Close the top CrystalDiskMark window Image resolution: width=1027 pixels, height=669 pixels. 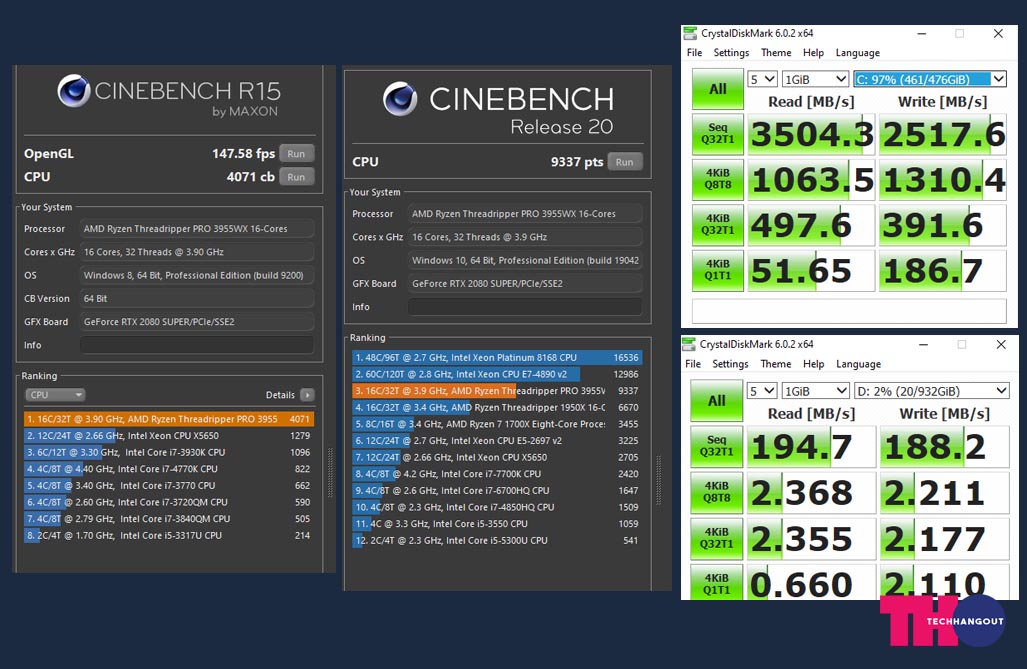pyautogui.click(x=998, y=33)
